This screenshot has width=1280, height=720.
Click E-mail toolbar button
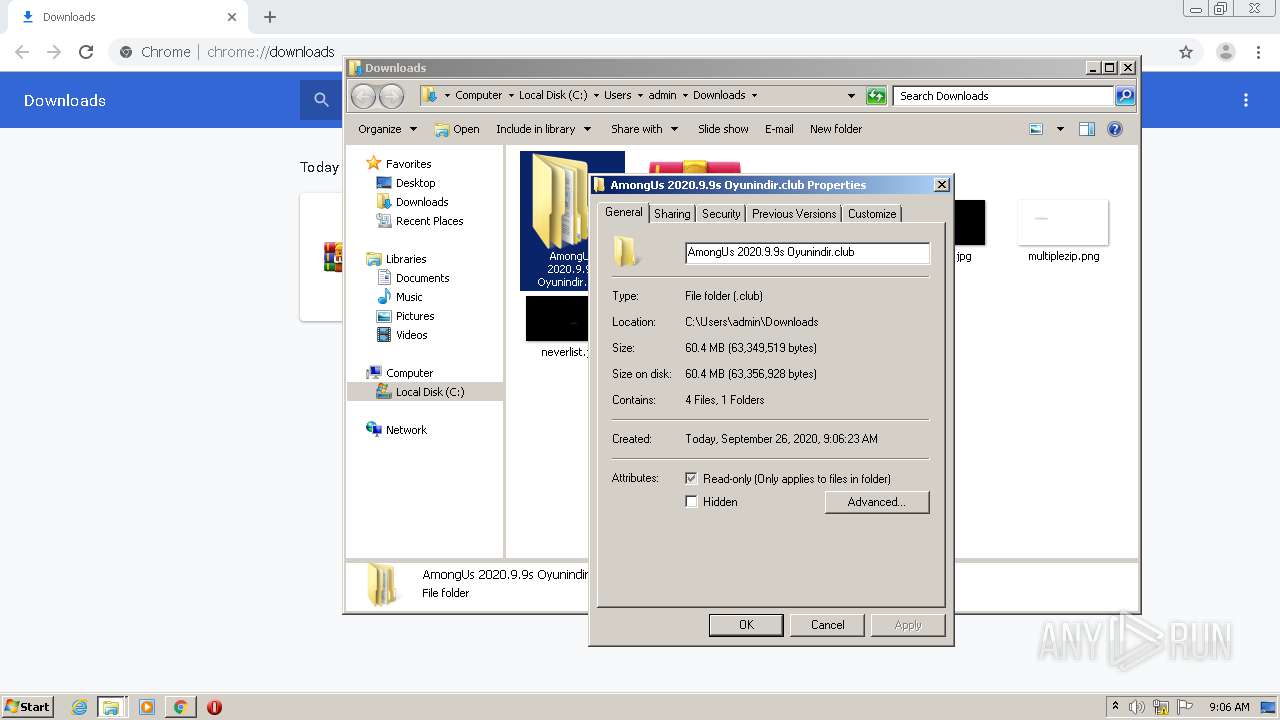pyautogui.click(x=779, y=129)
